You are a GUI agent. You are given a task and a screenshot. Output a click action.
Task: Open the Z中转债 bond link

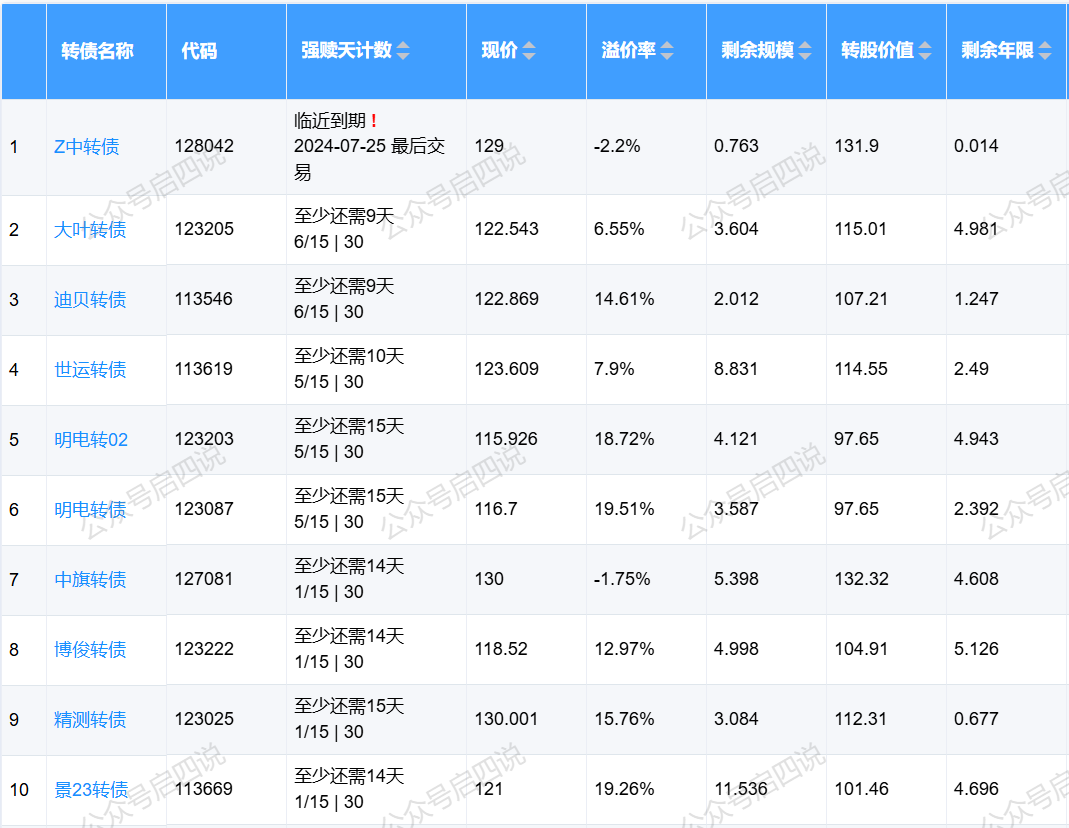[87, 147]
